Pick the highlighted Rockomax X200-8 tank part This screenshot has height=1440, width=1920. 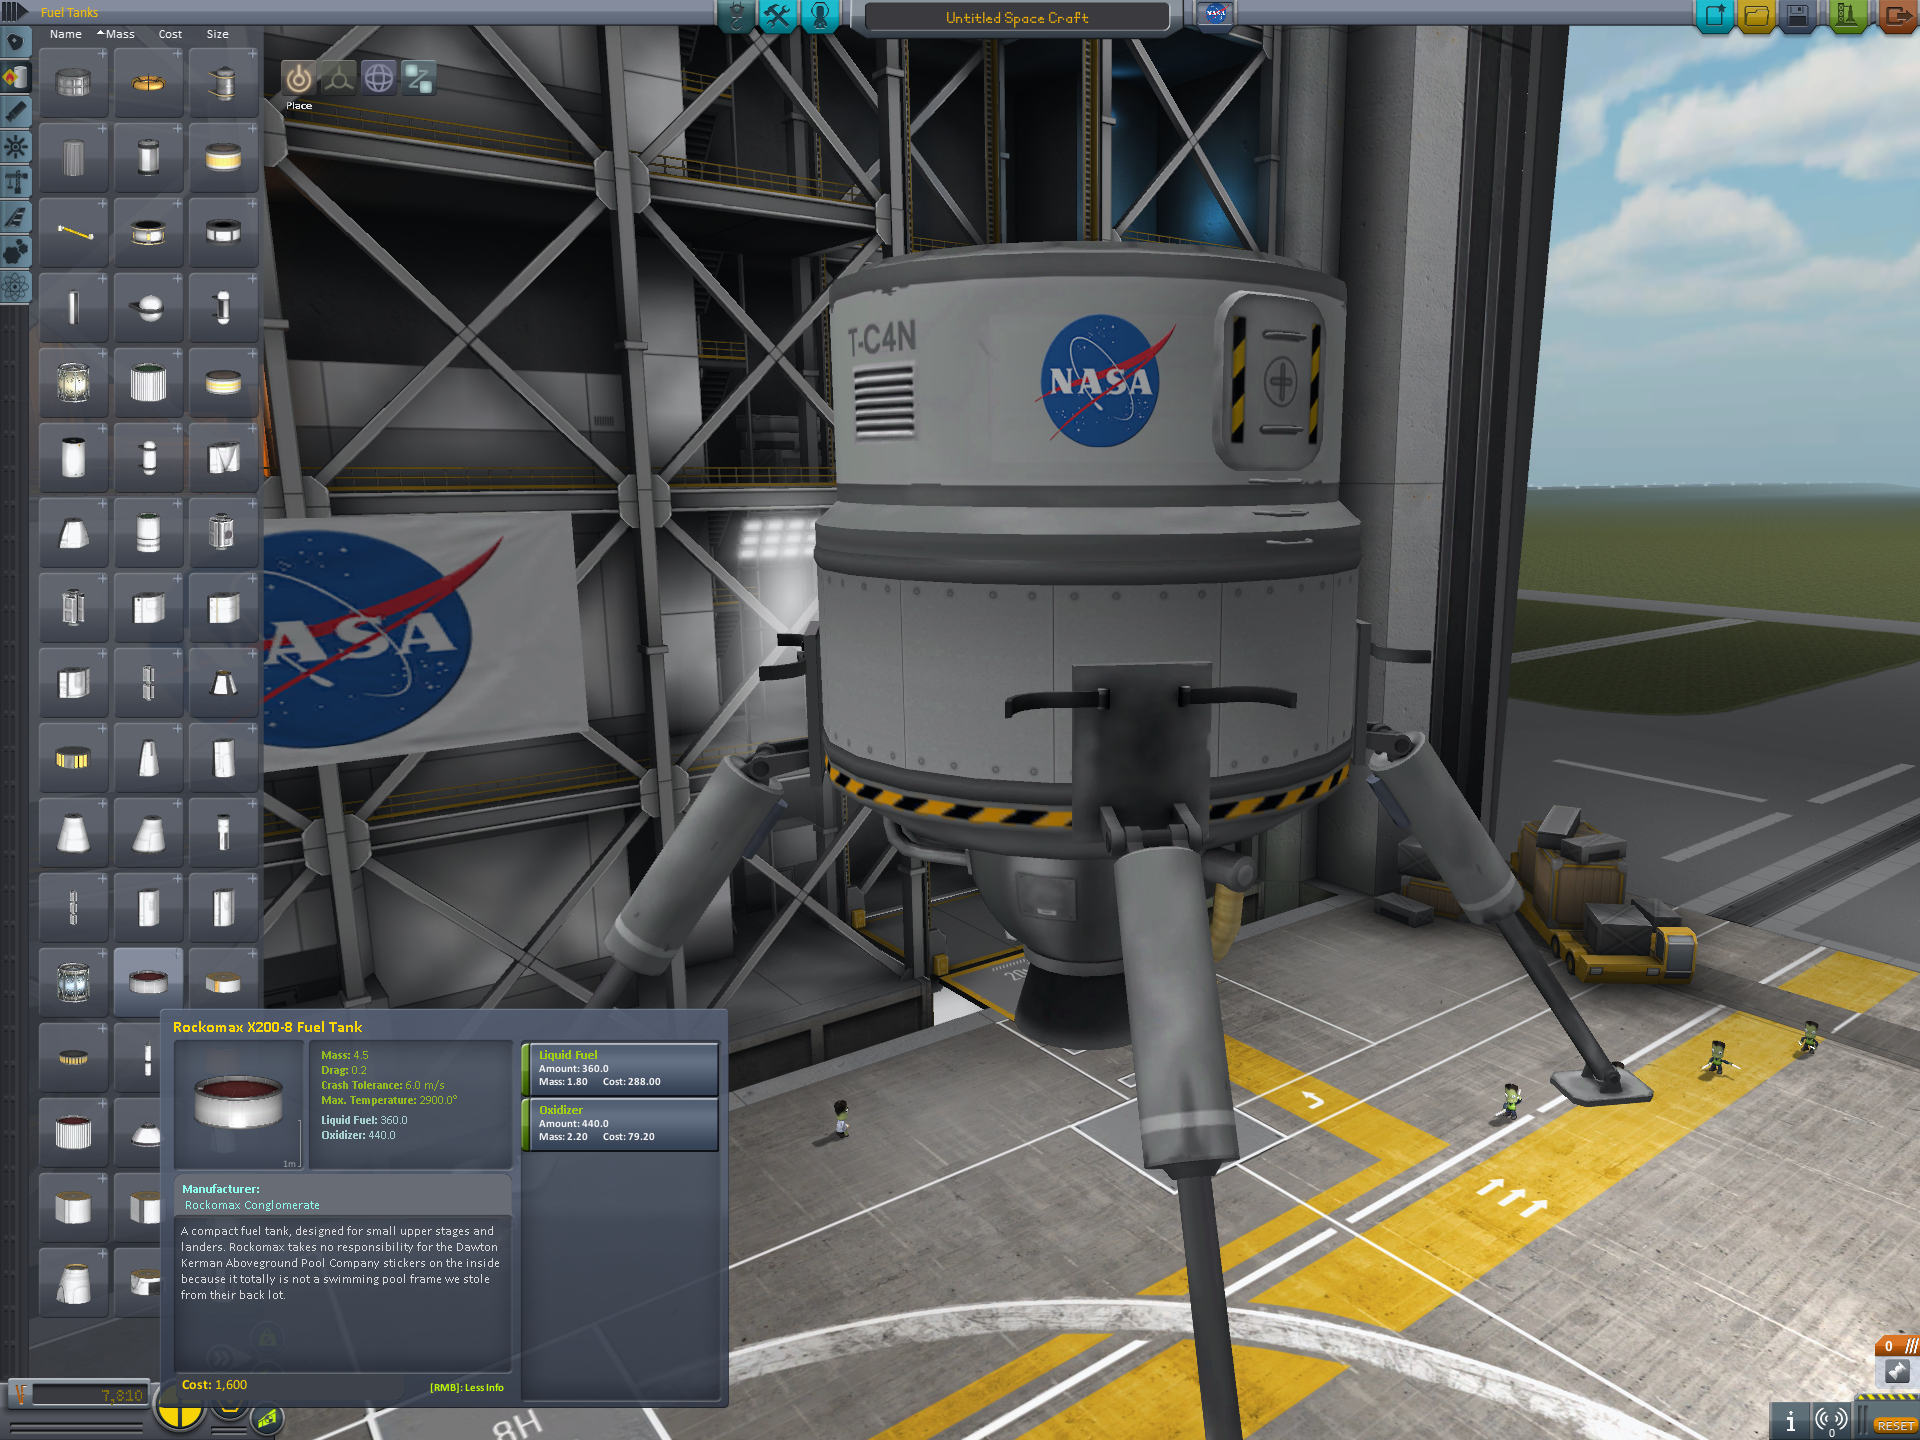pos(148,983)
